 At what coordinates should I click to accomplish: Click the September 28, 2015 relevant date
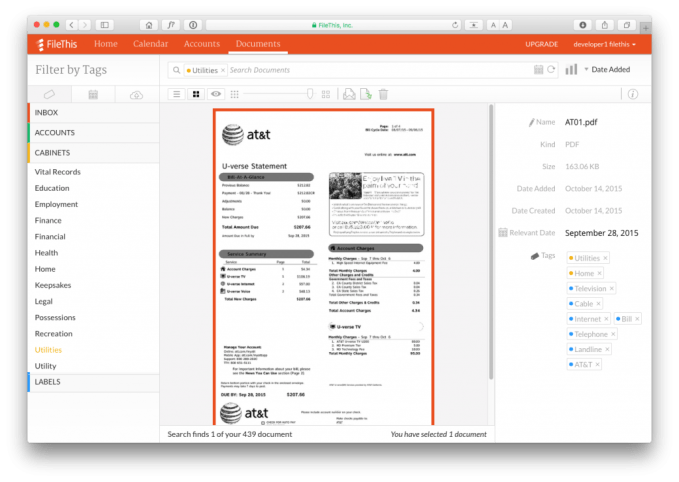point(601,233)
